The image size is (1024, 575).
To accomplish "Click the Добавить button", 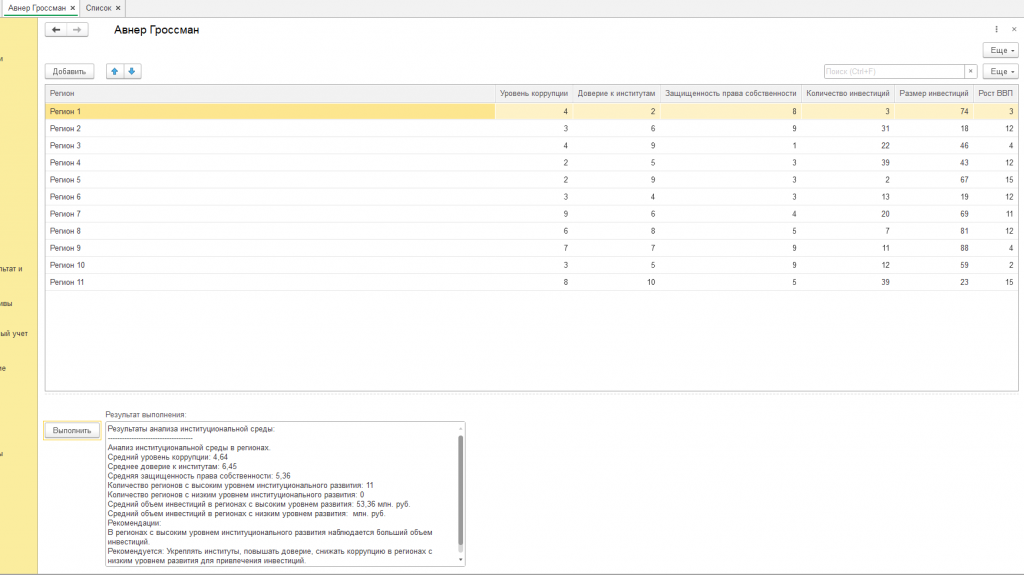I will point(69,71).
